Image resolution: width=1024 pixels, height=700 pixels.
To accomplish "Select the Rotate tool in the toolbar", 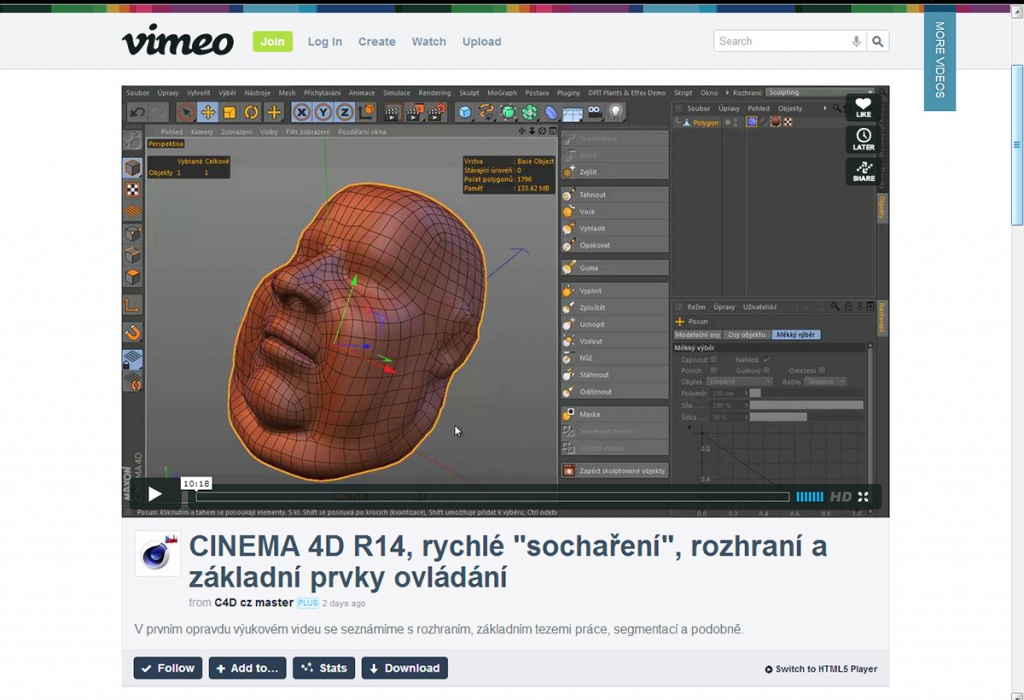I will tap(251, 112).
